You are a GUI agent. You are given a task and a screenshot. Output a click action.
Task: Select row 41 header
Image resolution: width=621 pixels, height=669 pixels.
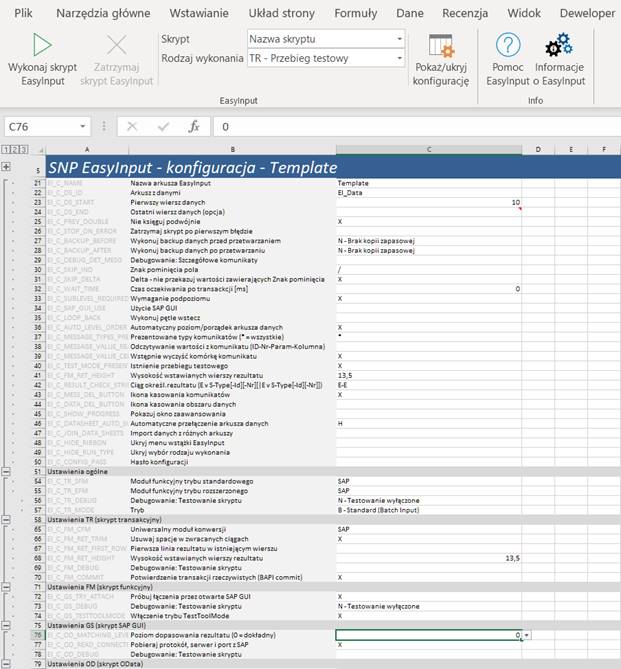[x=38, y=375]
